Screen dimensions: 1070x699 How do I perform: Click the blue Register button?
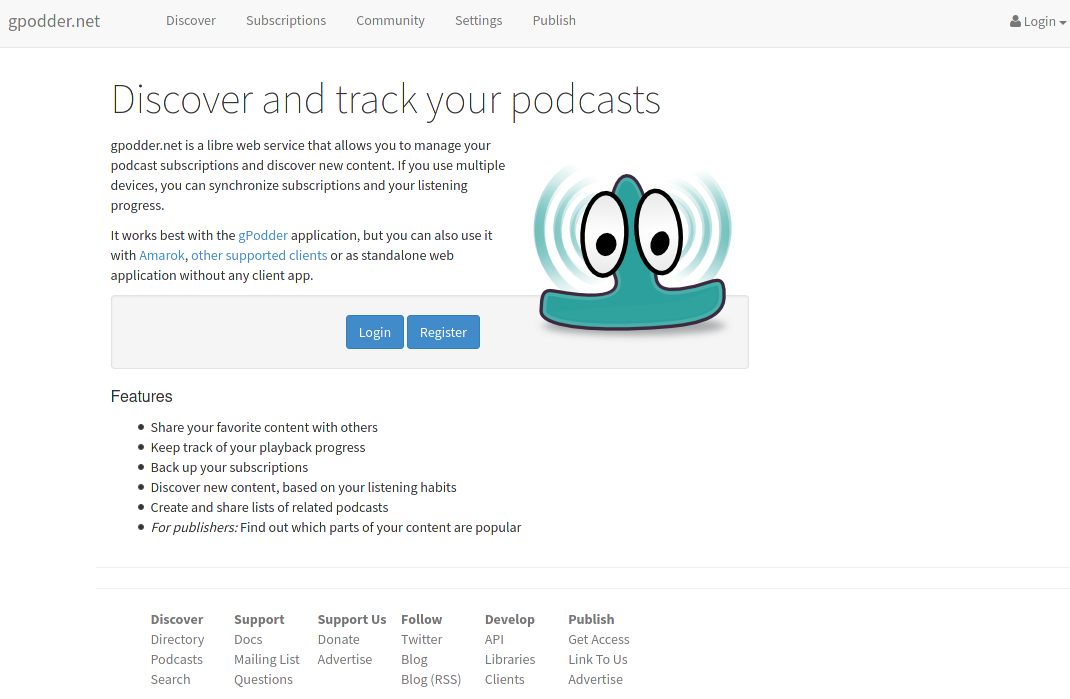tap(444, 332)
